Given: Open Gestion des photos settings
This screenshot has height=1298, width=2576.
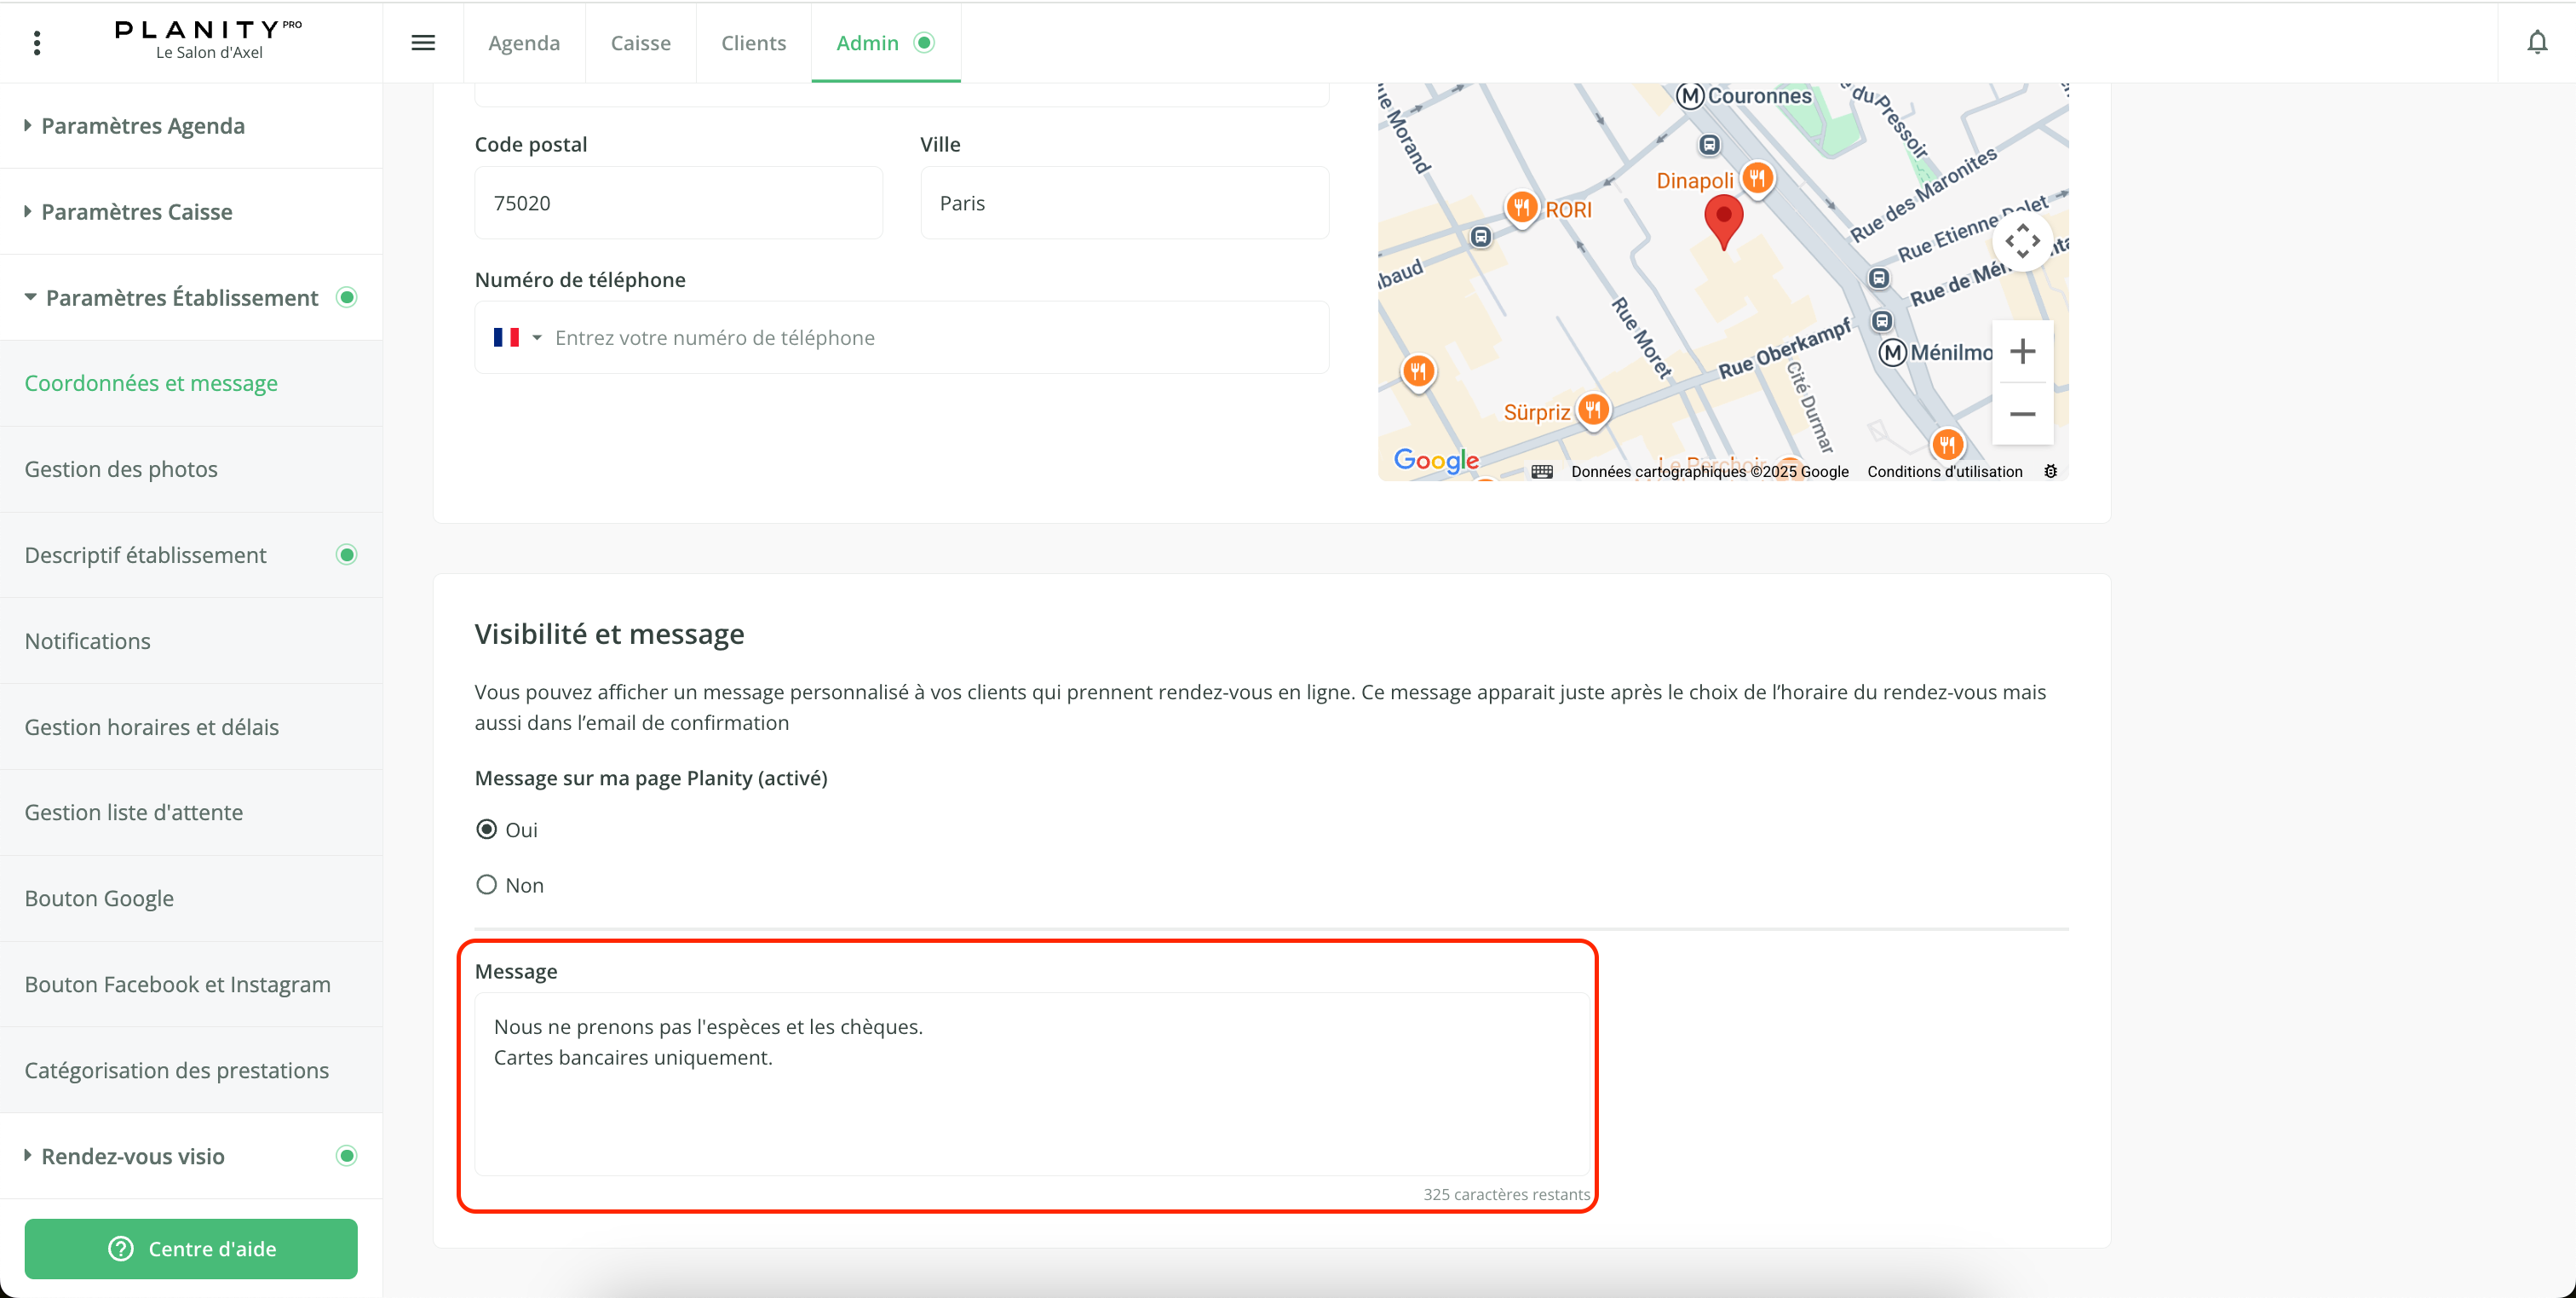Looking at the screenshot, I should [x=121, y=469].
